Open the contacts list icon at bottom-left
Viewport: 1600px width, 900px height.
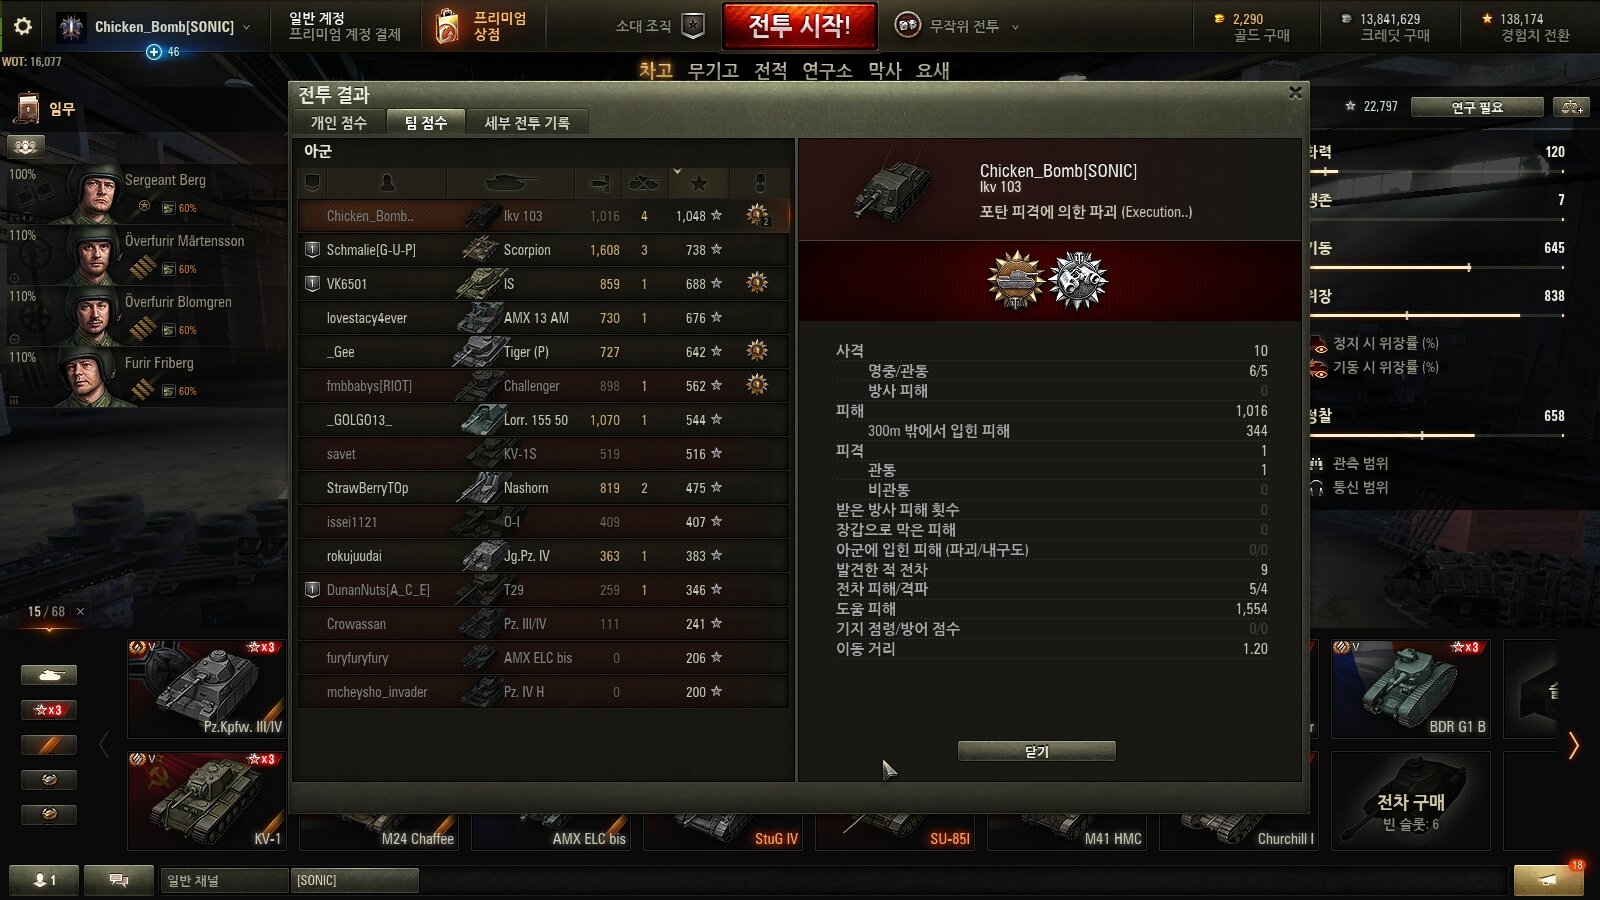pos(45,880)
